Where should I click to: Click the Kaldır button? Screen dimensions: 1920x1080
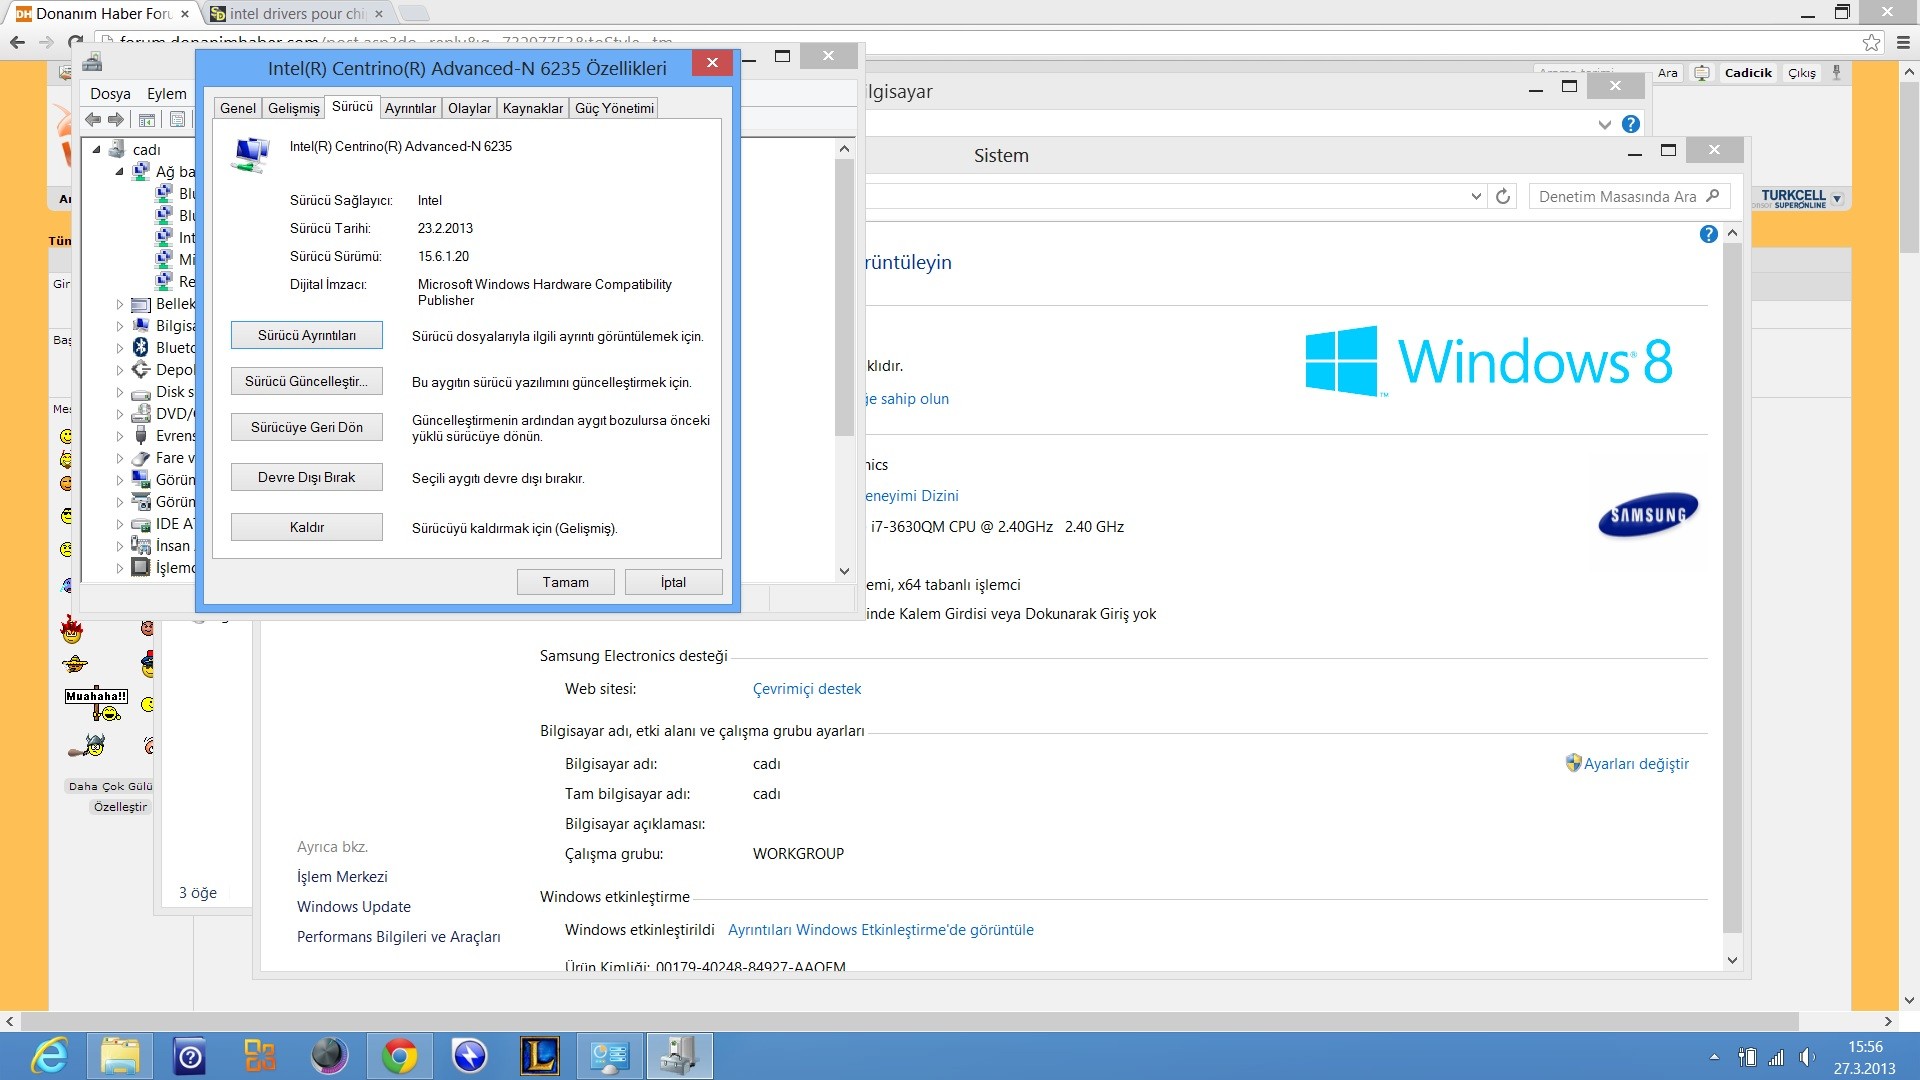(307, 527)
